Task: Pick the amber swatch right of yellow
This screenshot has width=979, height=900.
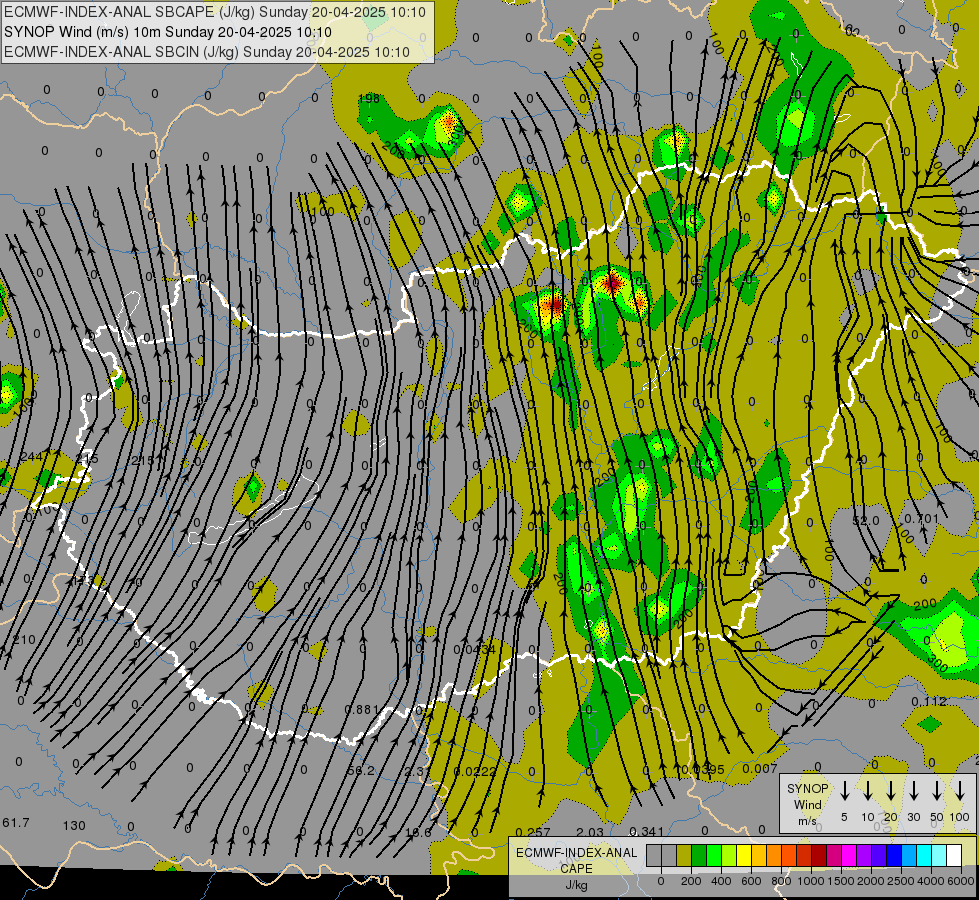Action: 759,855
